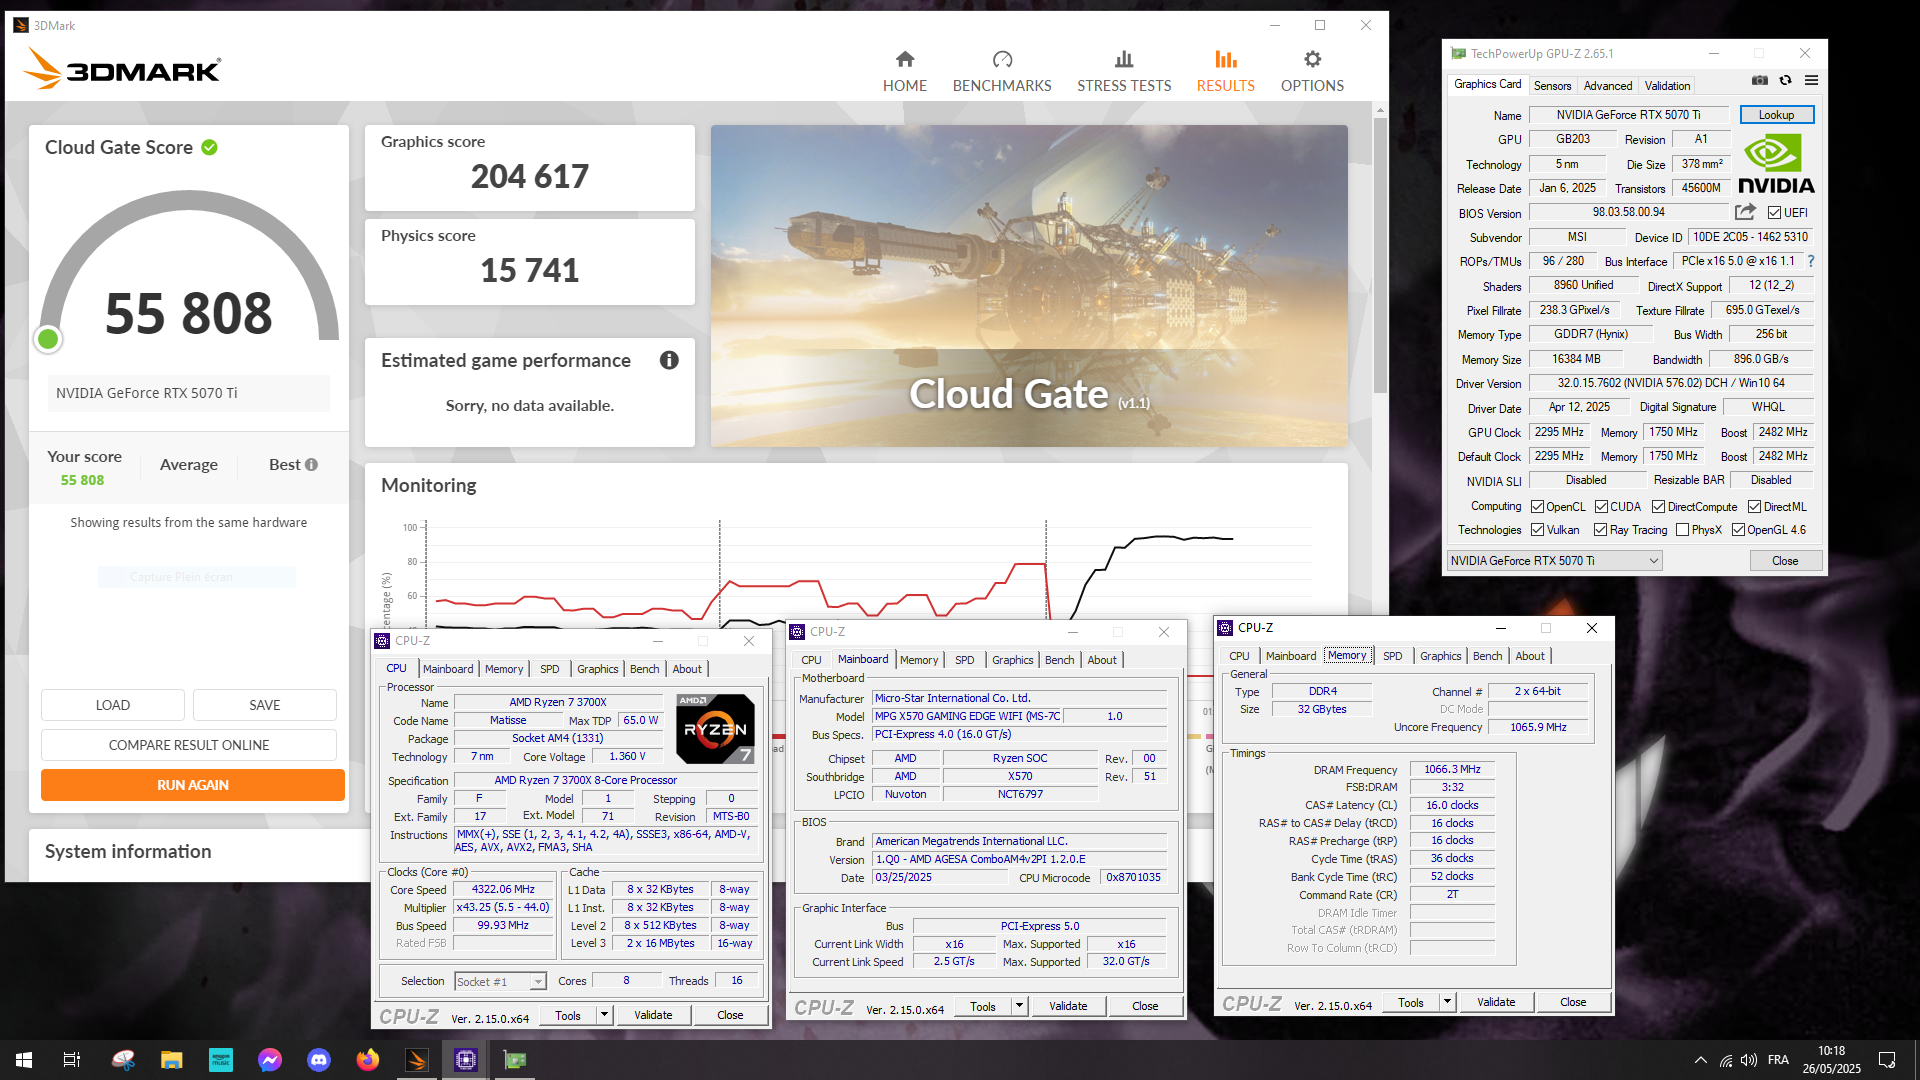
Task: Click the BIOS export share icon in GPU-Z
Action: tap(1745, 212)
